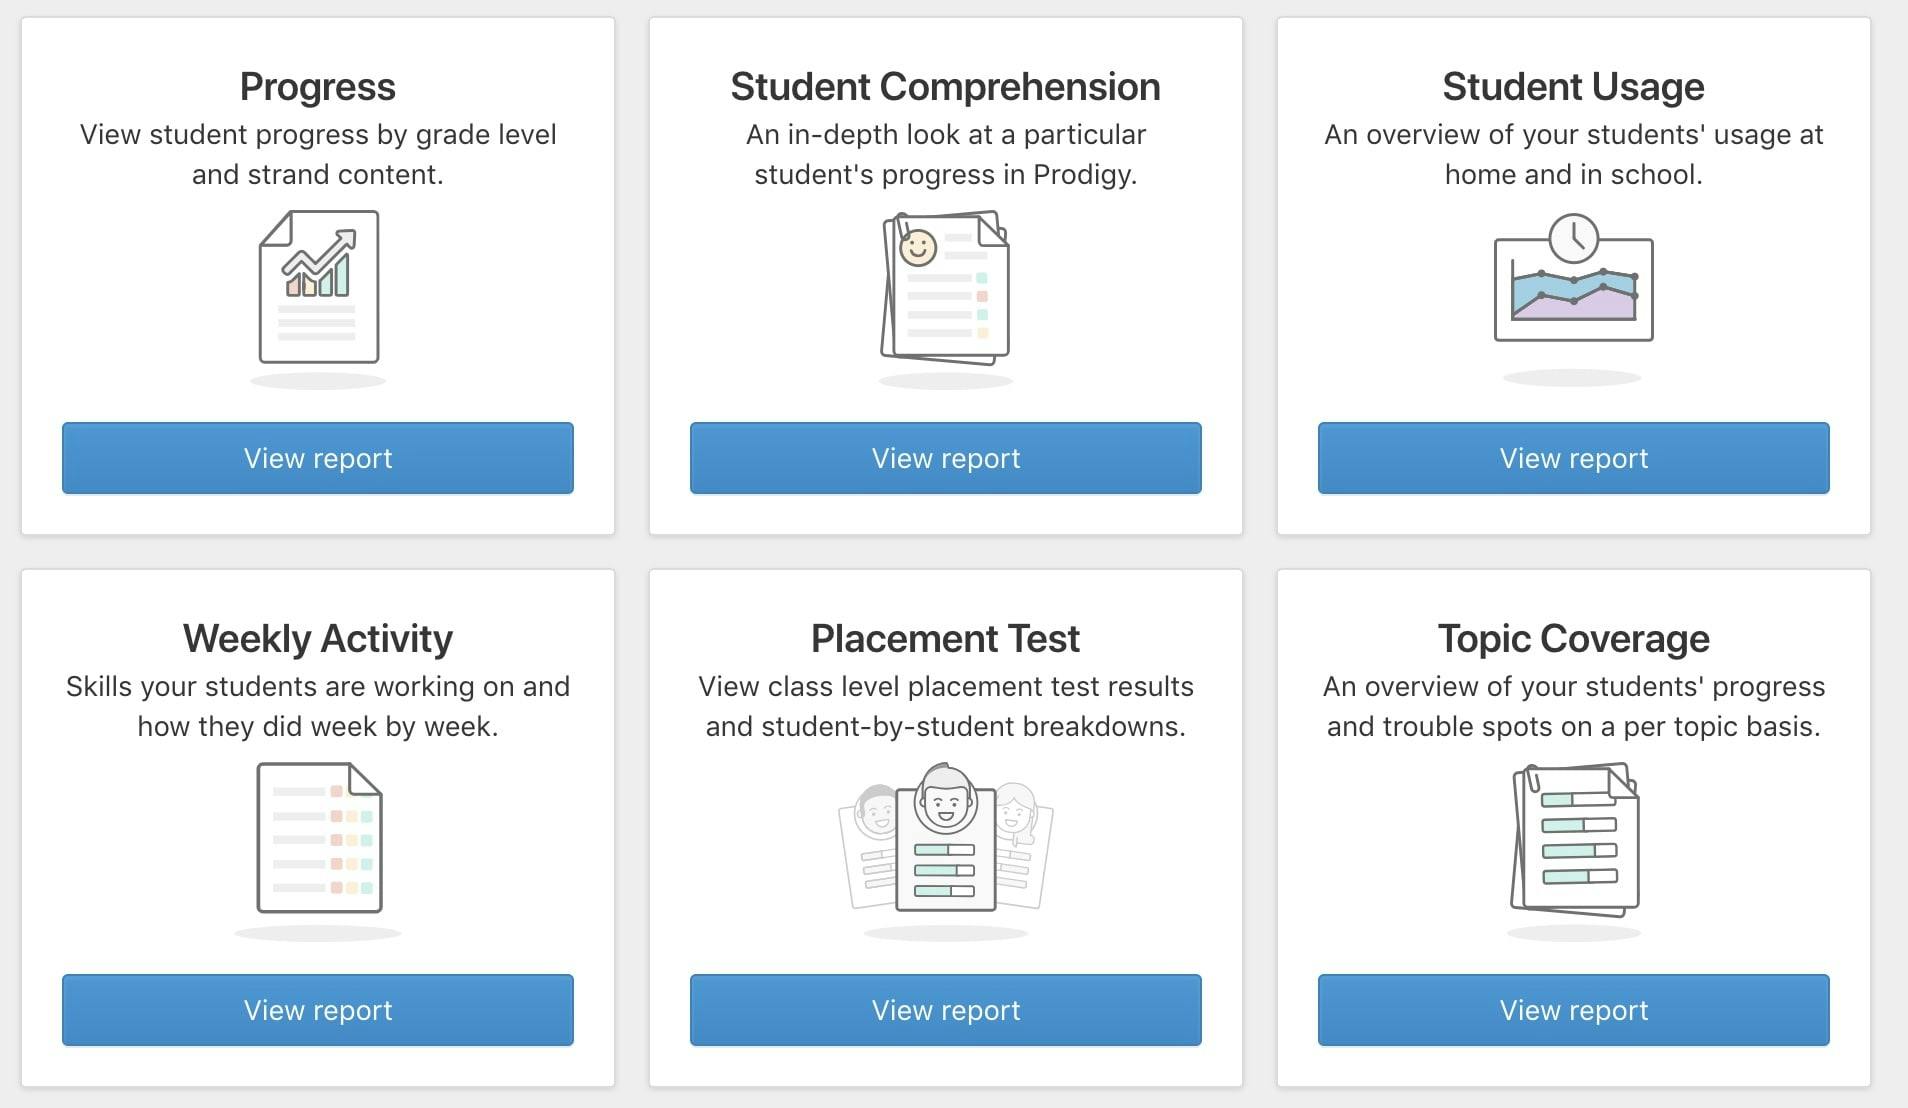Click the Weekly Activity grid document icon
This screenshot has height=1108, width=1908.
319,838
